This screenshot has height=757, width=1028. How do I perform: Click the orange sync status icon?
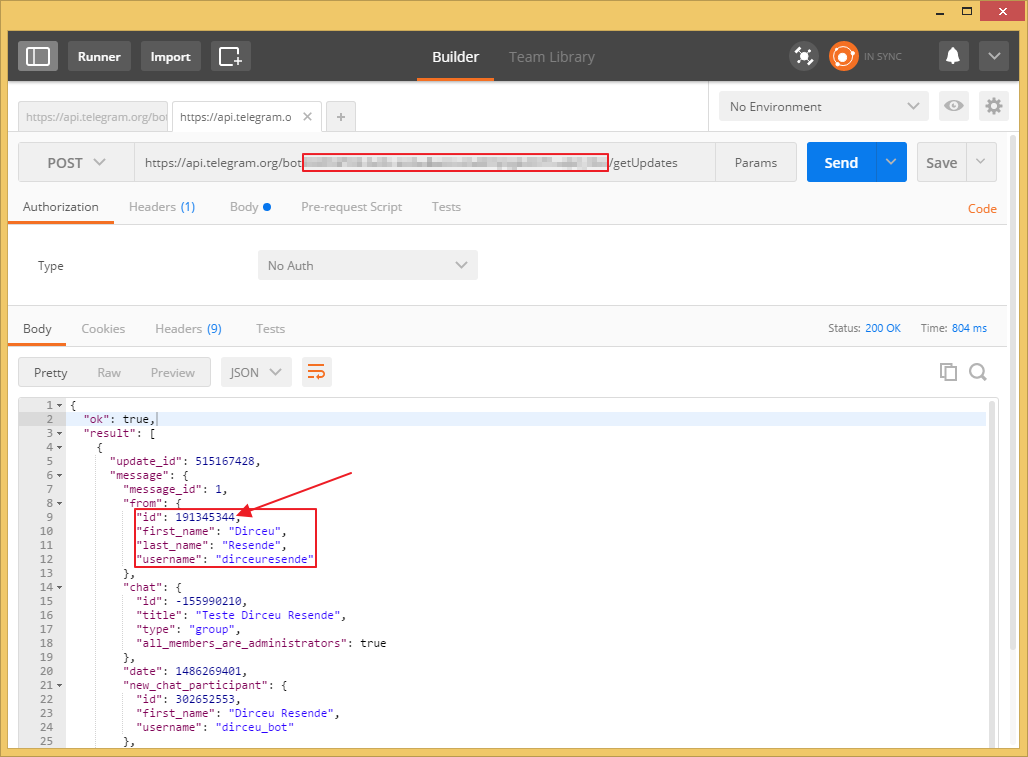coord(843,56)
